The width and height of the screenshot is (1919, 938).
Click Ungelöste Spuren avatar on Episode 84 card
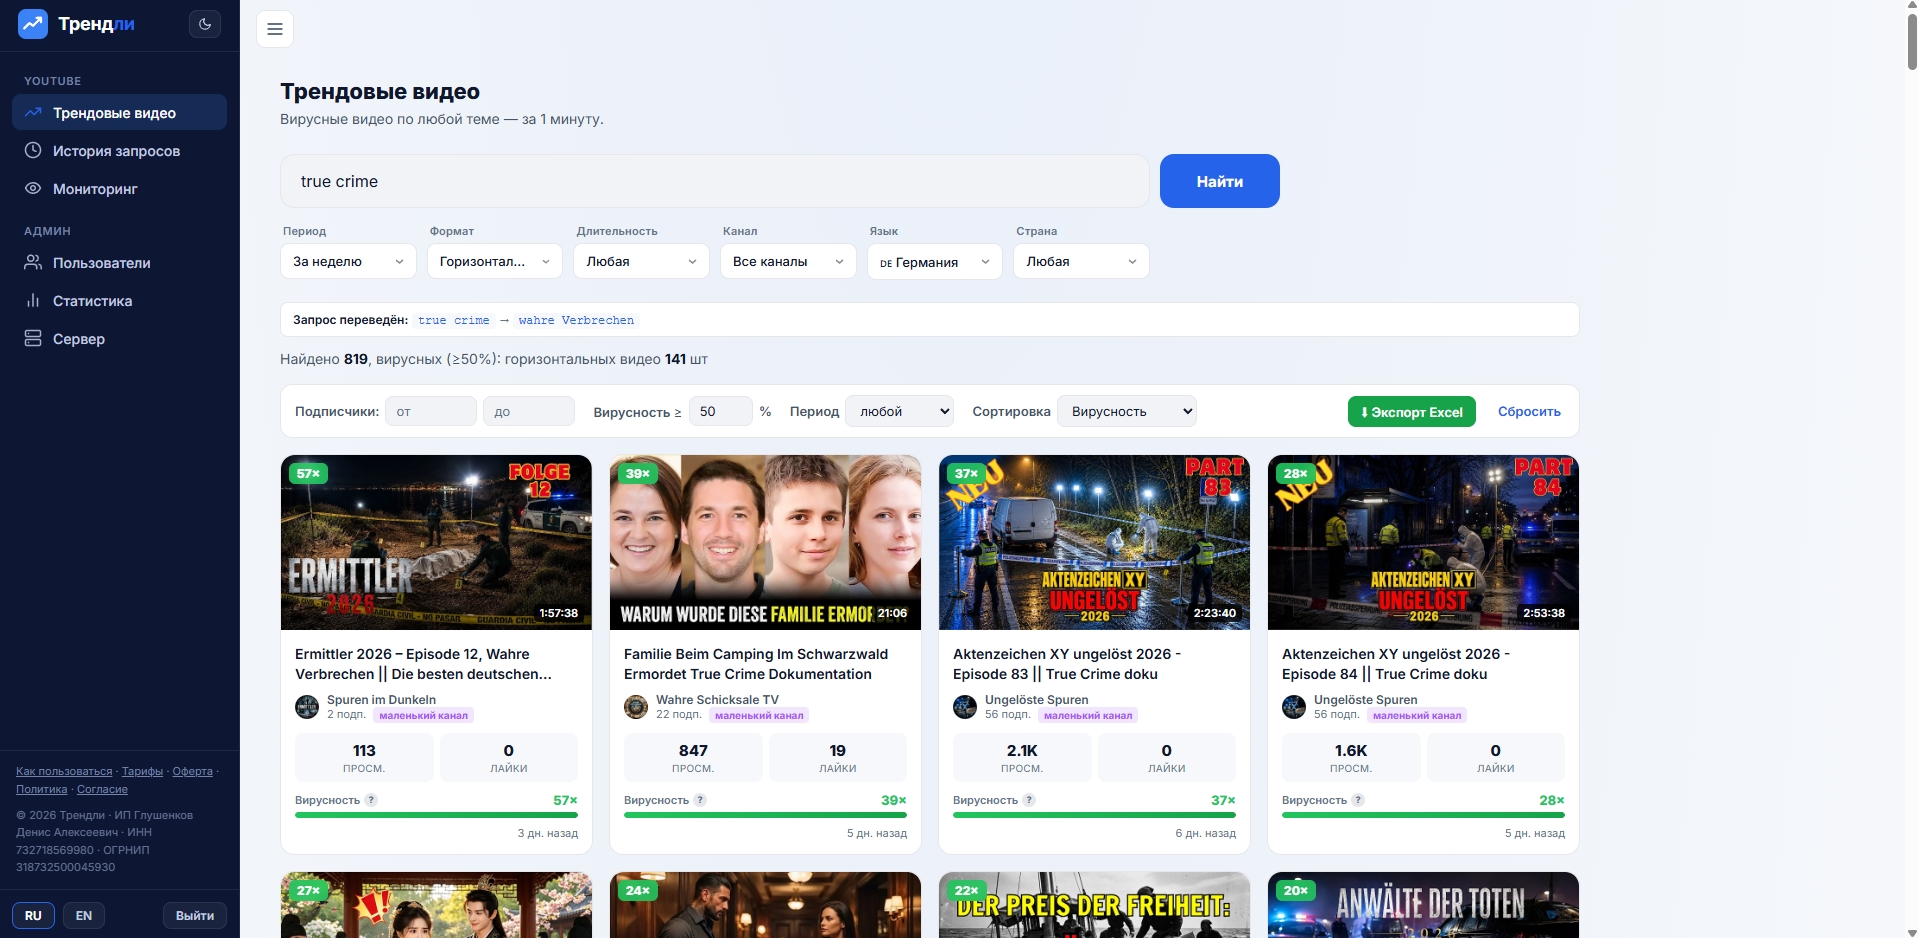[x=1294, y=707]
